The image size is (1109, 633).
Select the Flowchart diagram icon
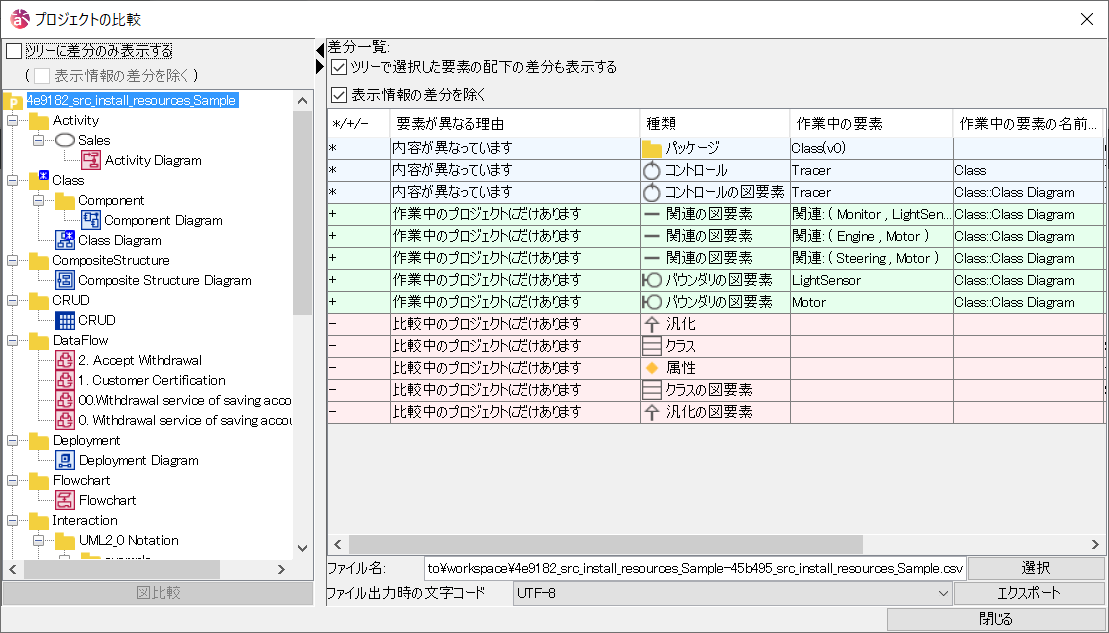click(65, 500)
